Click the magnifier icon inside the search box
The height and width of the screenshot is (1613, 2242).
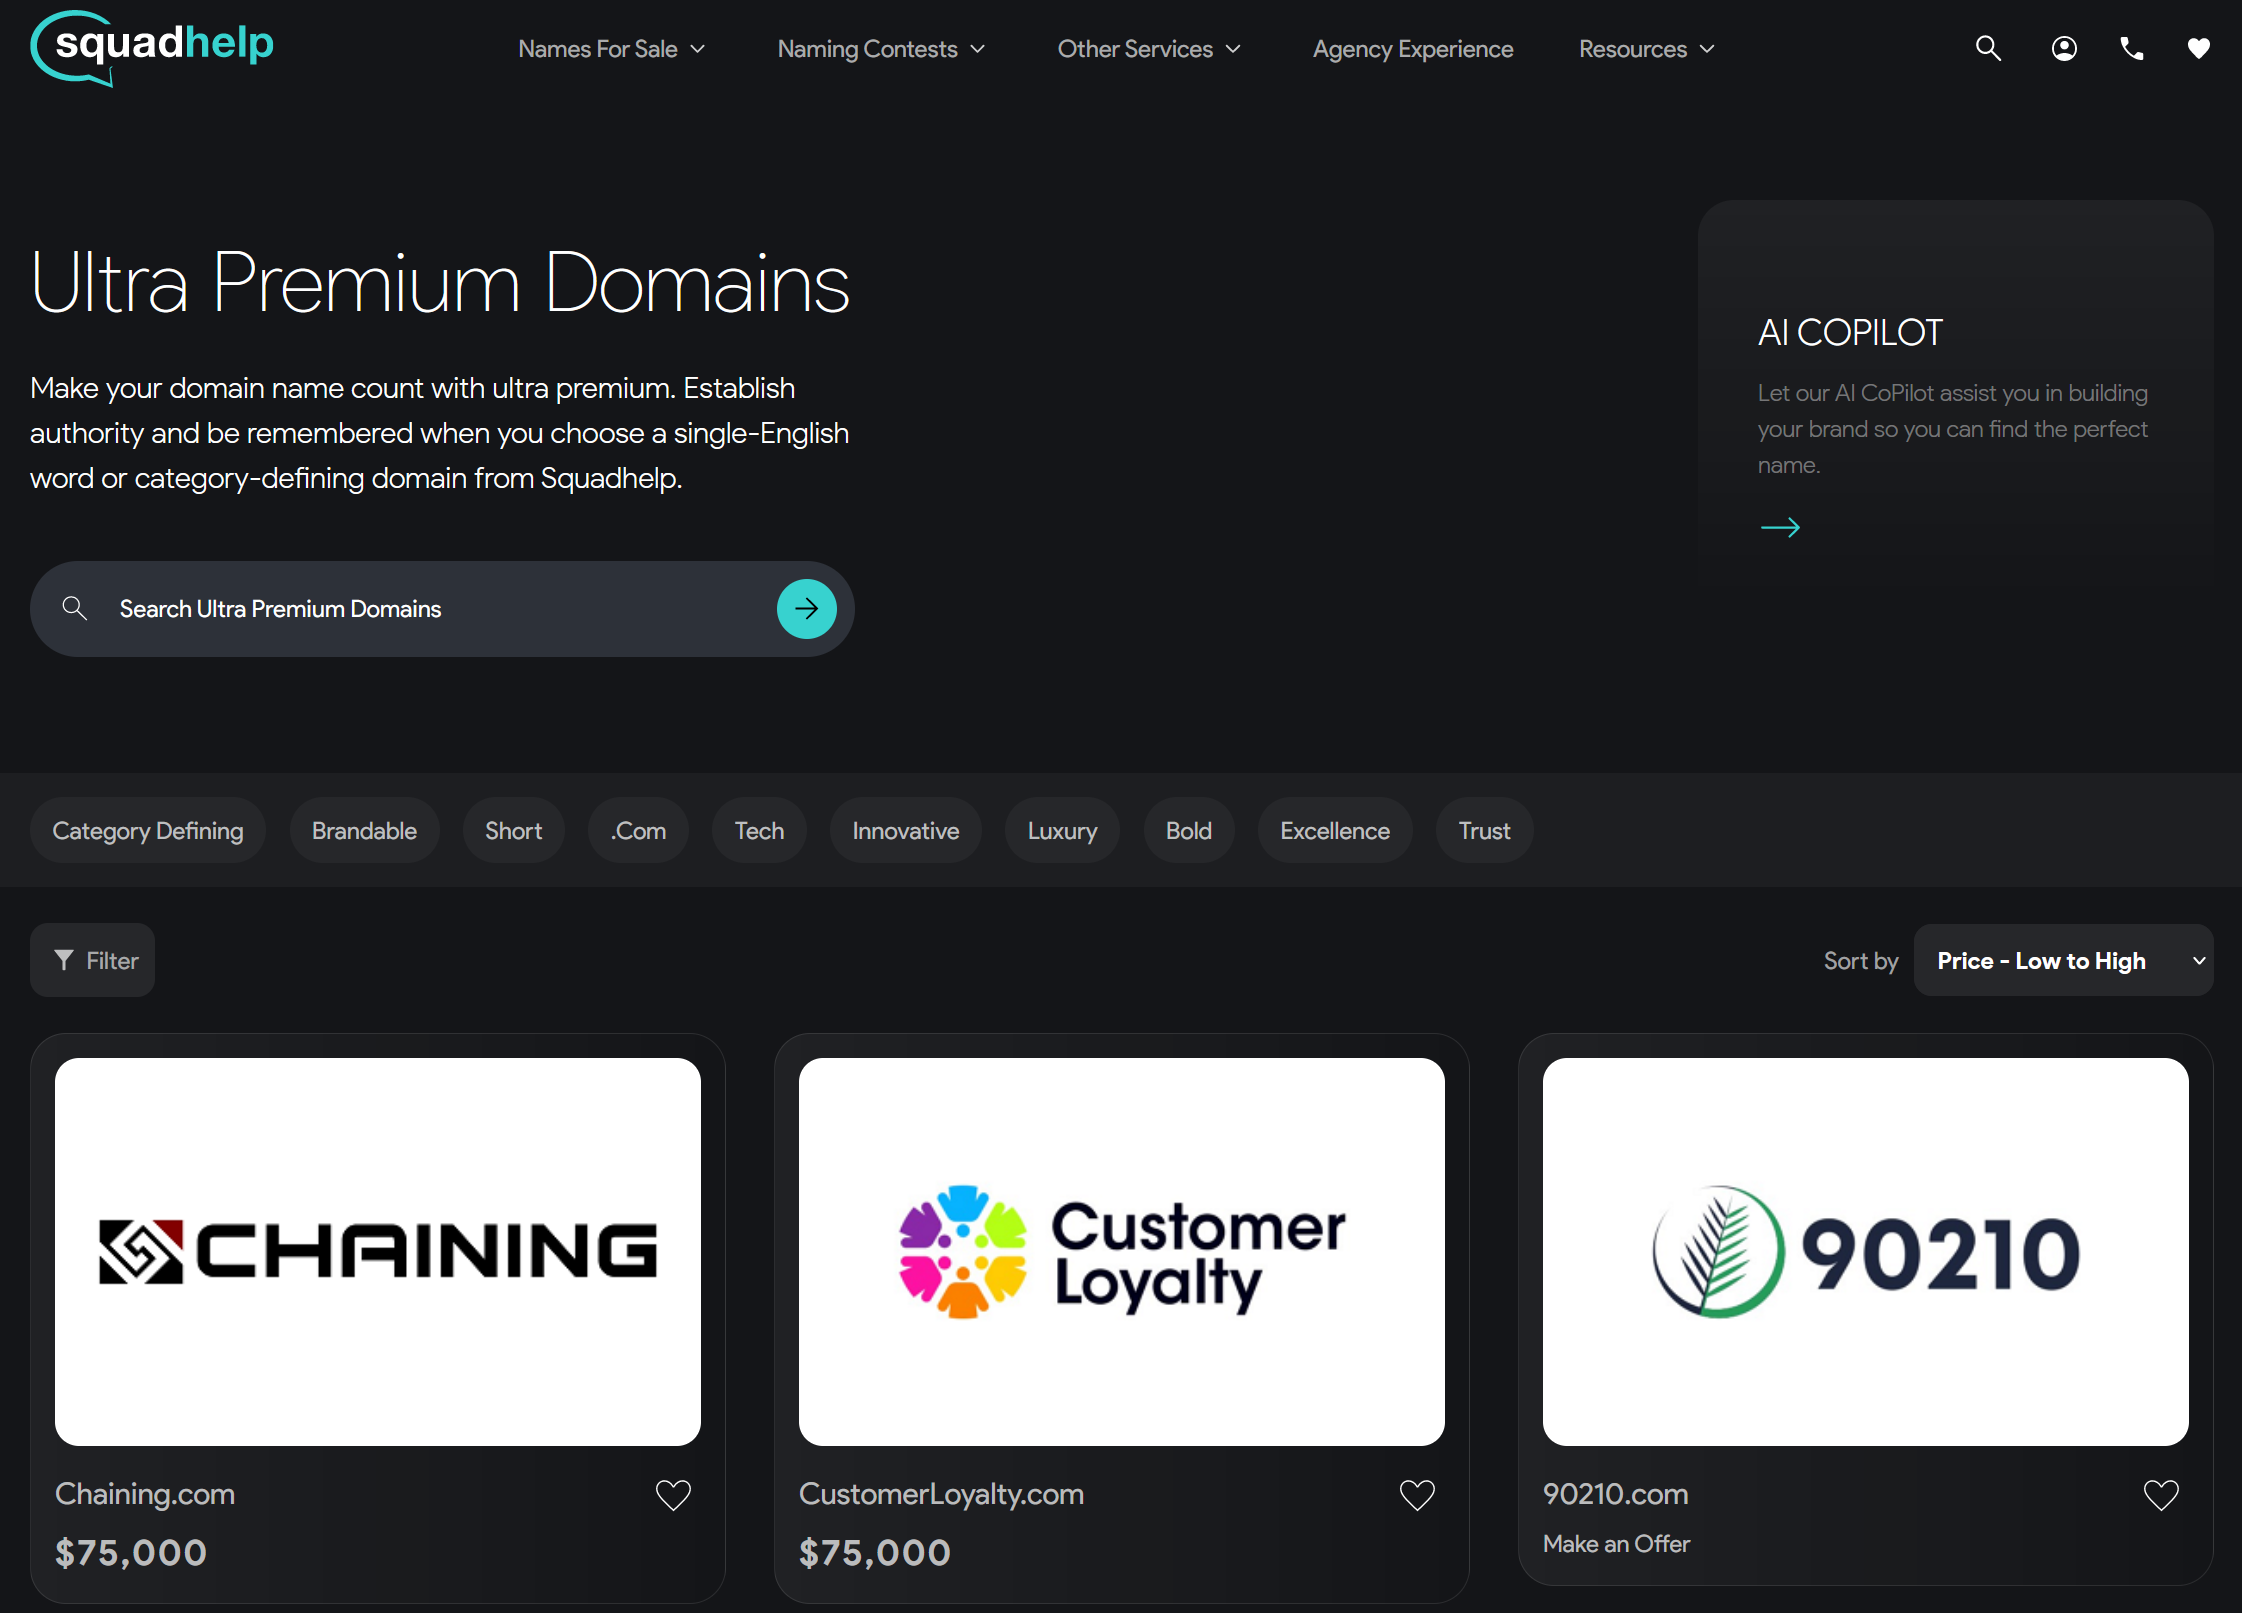pos(74,607)
